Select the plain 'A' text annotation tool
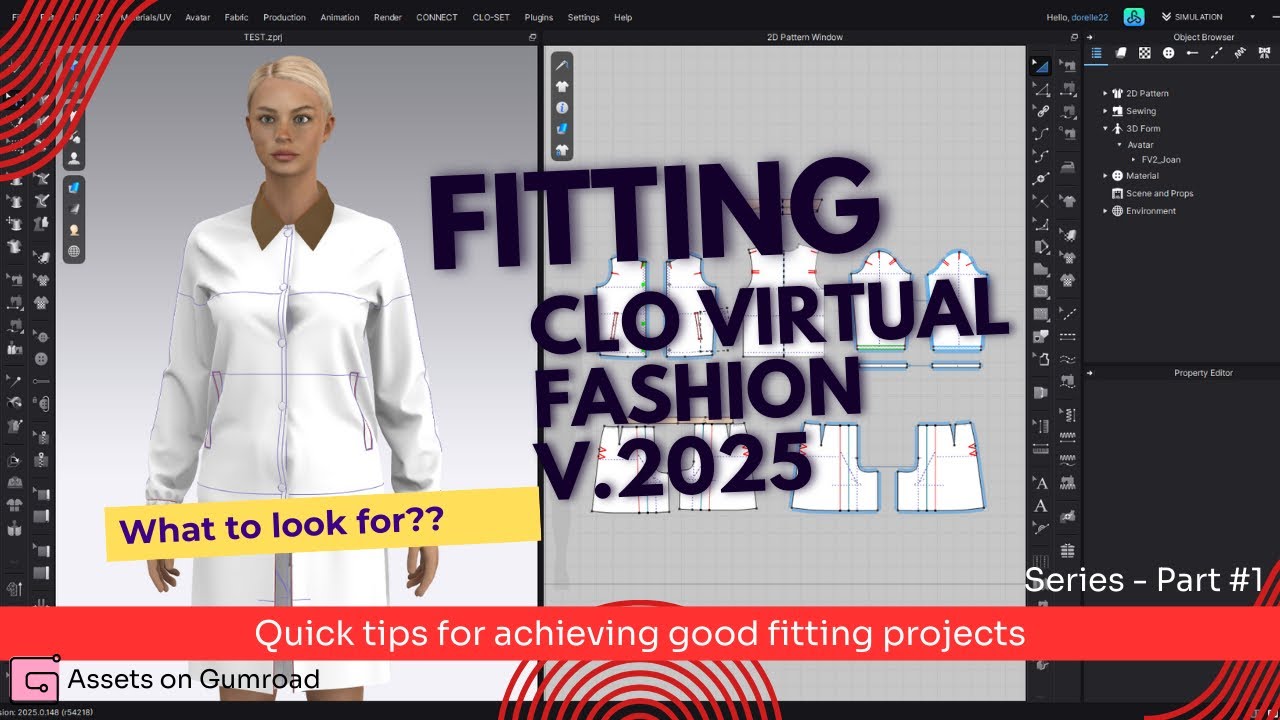The height and width of the screenshot is (720, 1280). point(1041,506)
